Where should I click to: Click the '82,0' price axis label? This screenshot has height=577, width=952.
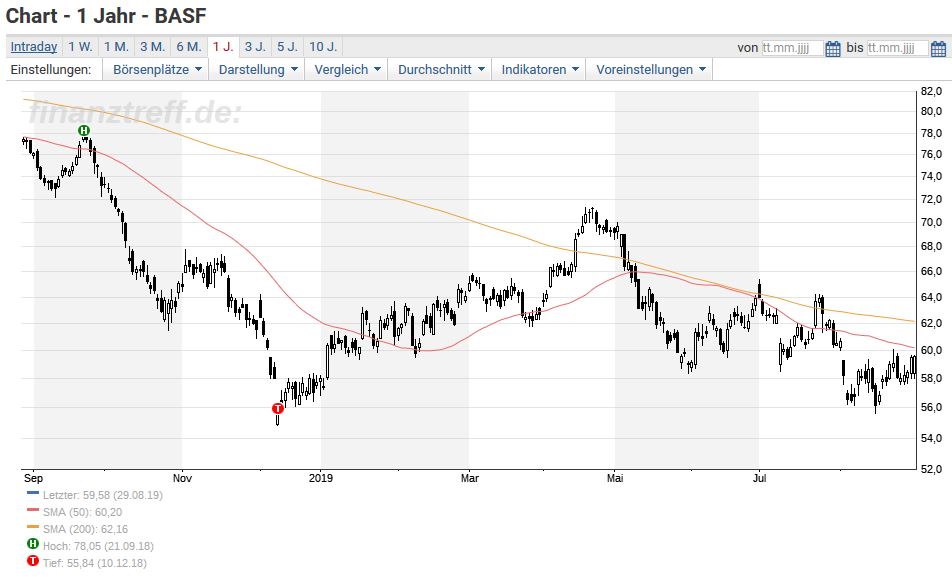(x=931, y=91)
